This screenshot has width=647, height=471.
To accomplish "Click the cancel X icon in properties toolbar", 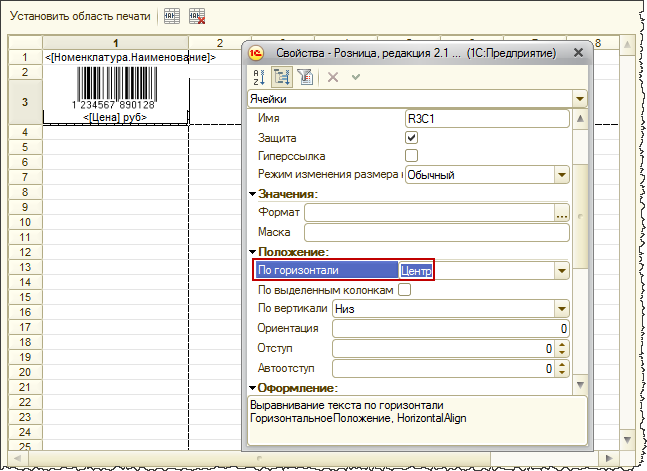I will point(333,77).
